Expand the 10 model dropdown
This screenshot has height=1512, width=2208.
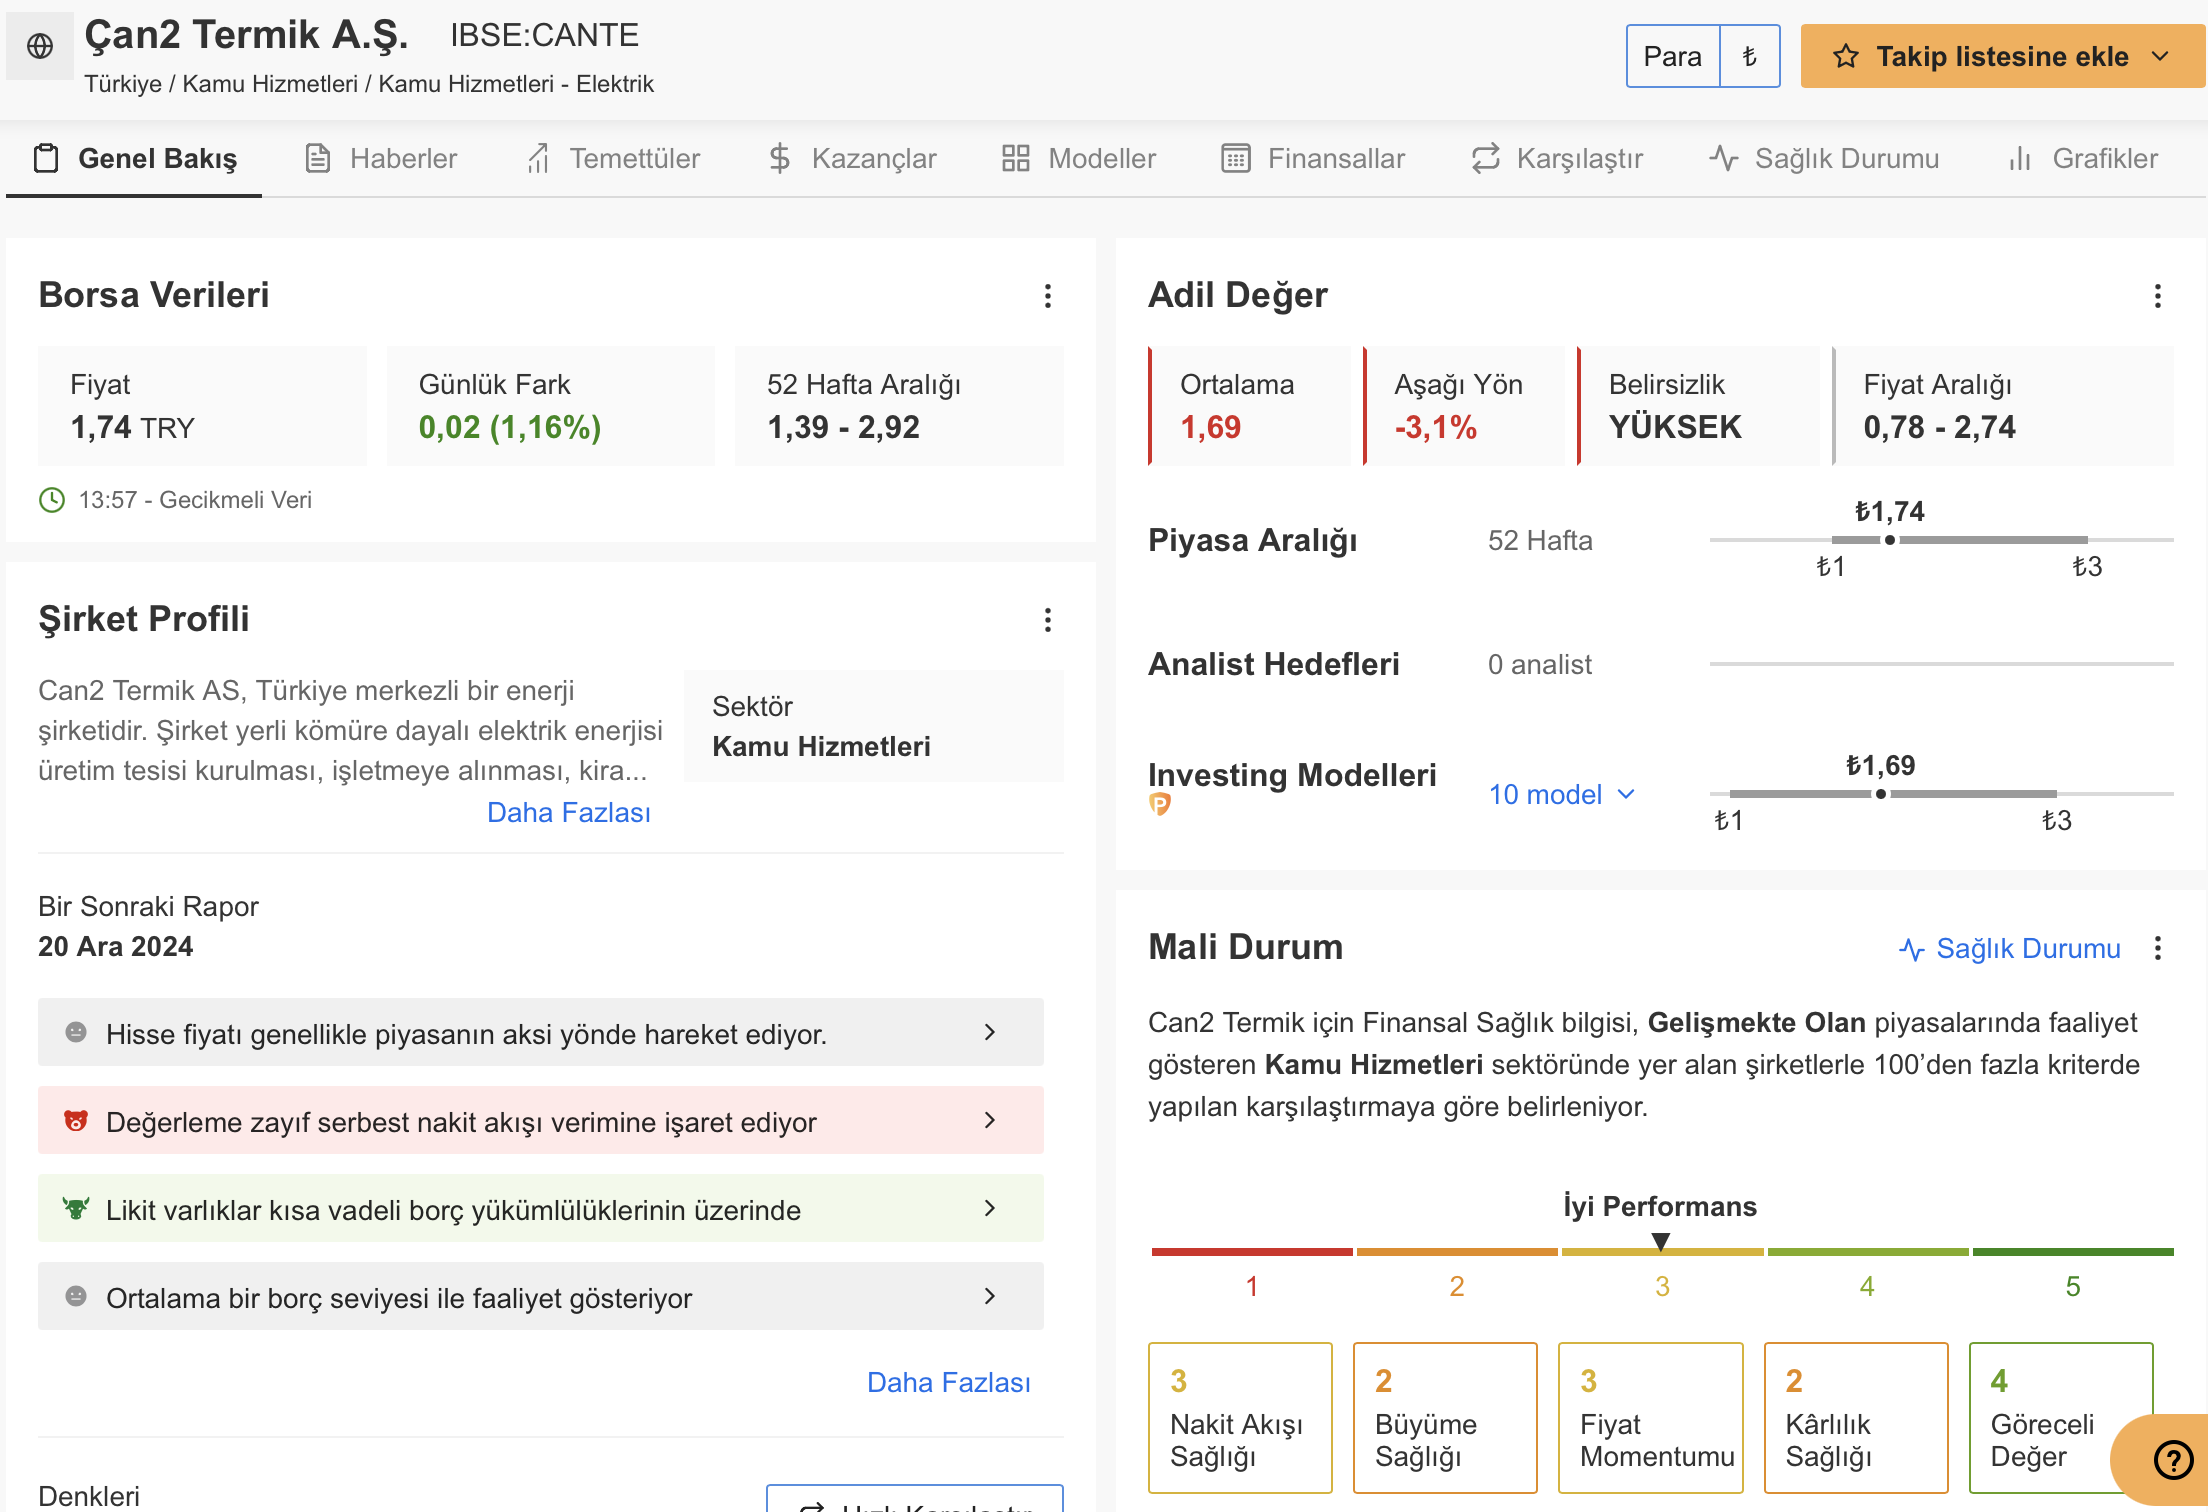[x=1562, y=794]
